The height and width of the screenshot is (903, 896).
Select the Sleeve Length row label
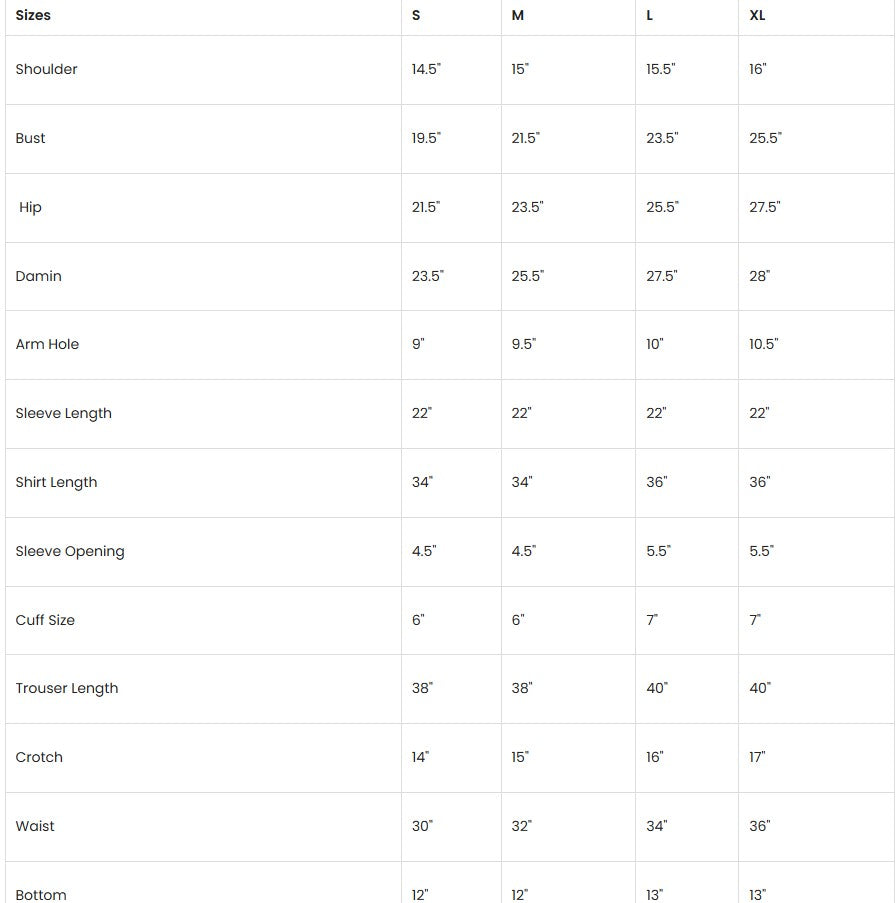63,413
